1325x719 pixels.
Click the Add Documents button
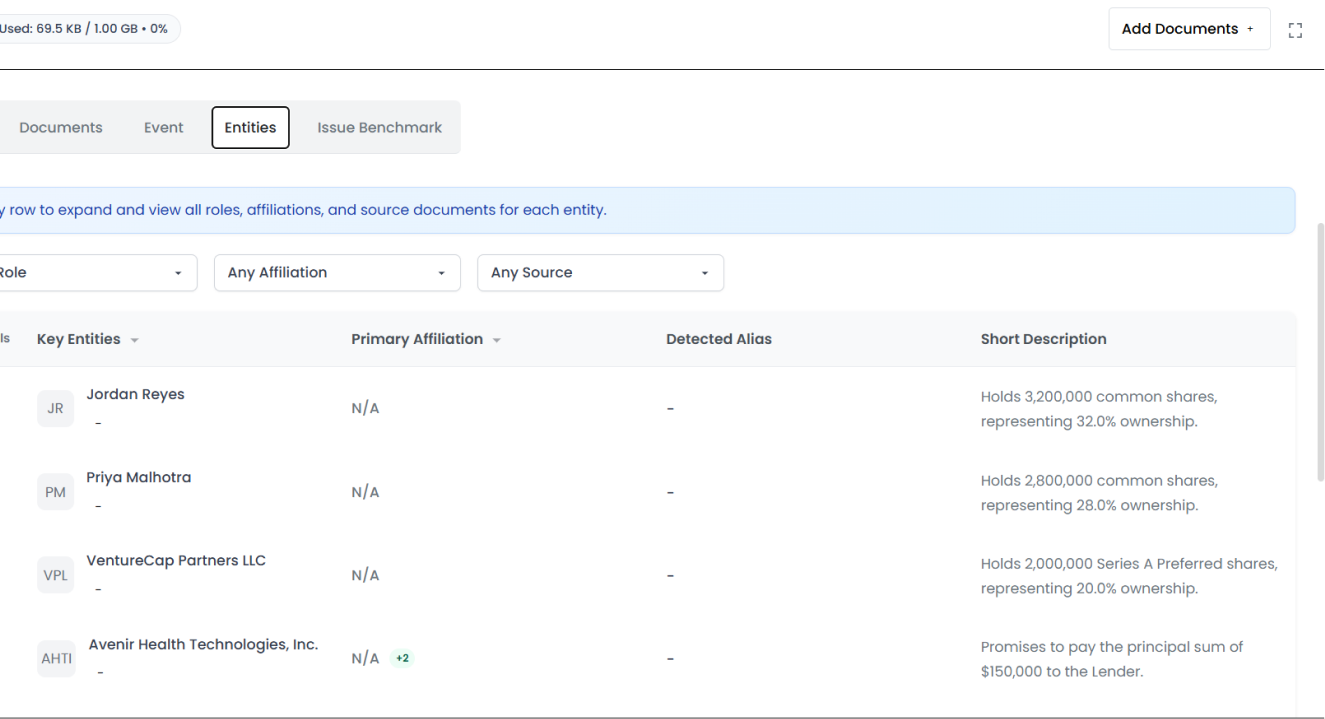coord(1180,28)
